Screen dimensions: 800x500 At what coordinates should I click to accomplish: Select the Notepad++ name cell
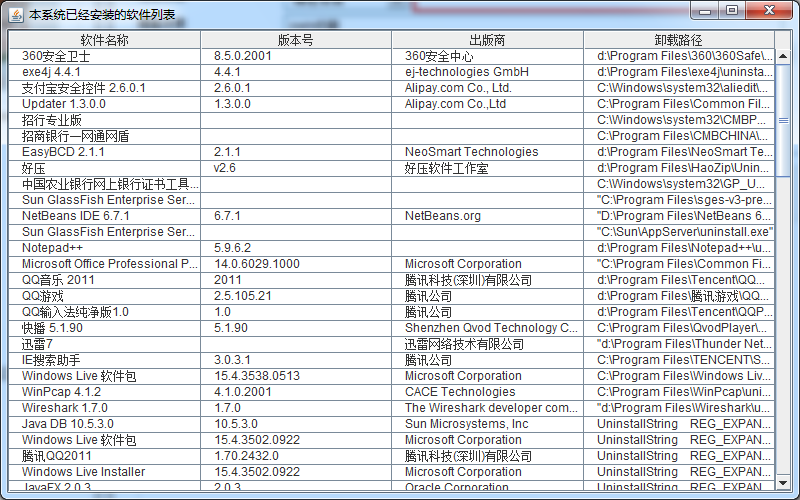105,248
